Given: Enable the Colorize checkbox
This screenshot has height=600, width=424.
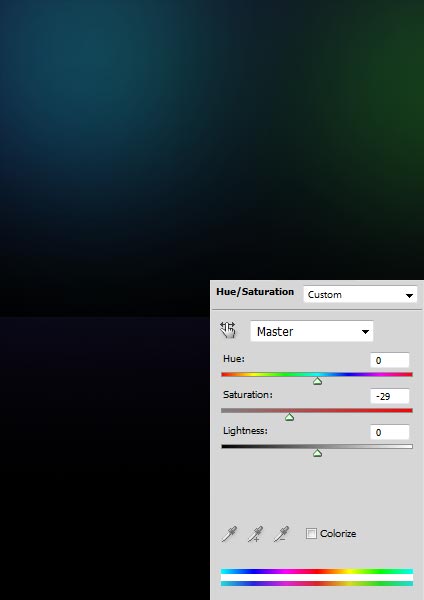Looking at the screenshot, I should (x=311, y=533).
